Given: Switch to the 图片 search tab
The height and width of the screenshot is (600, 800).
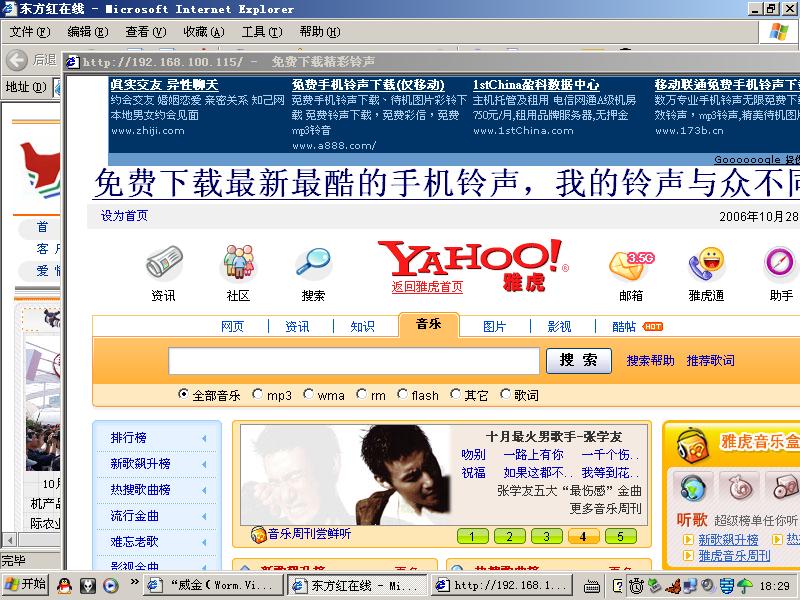Looking at the screenshot, I should click(494, 327).
